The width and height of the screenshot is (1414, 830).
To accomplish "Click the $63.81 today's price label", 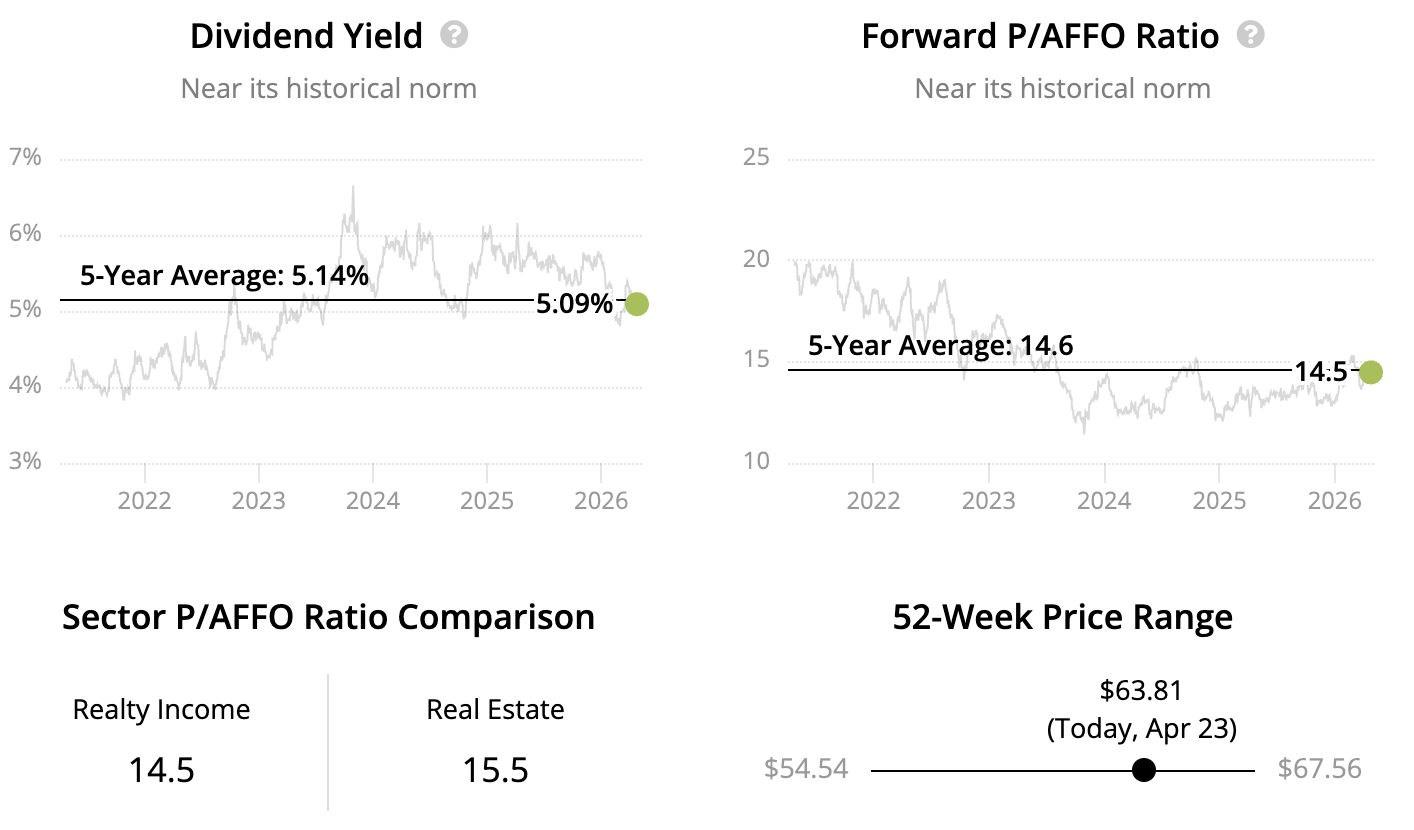I will tap(1141, 690).
